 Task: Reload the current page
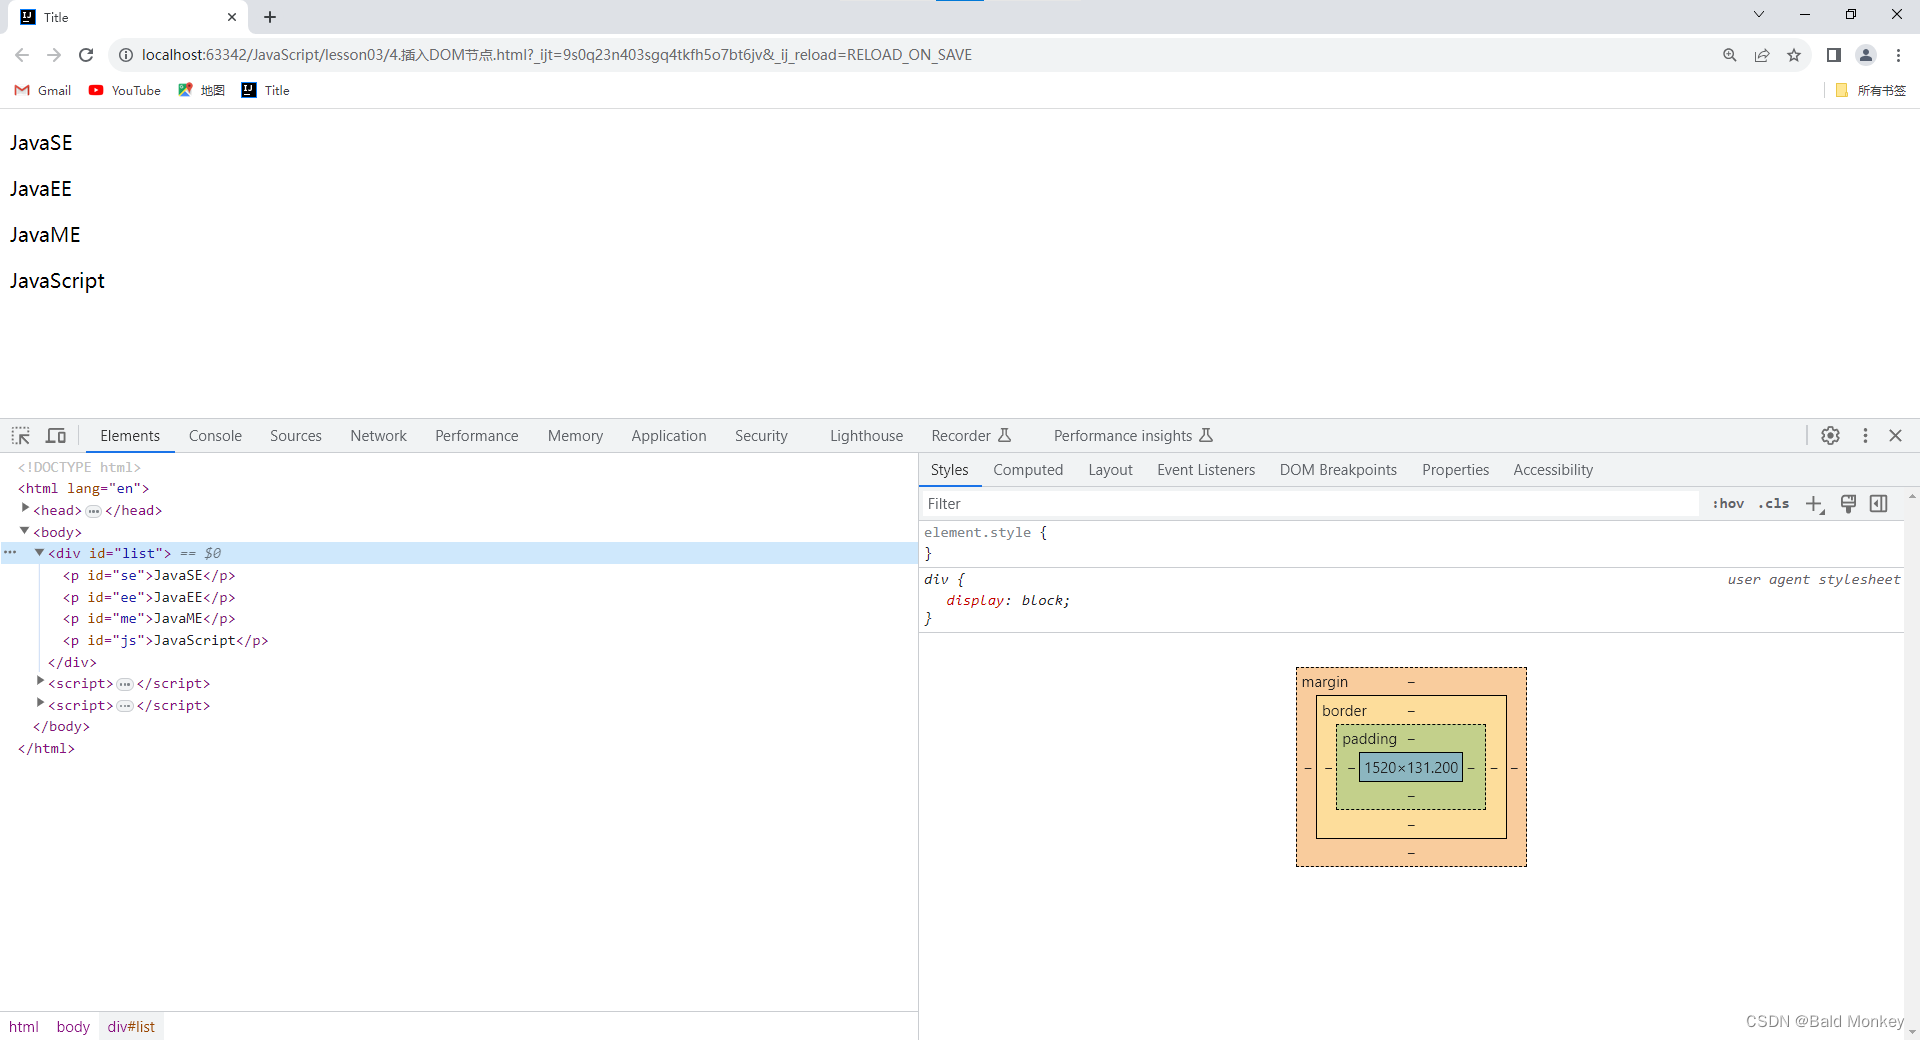coord(86,55)
